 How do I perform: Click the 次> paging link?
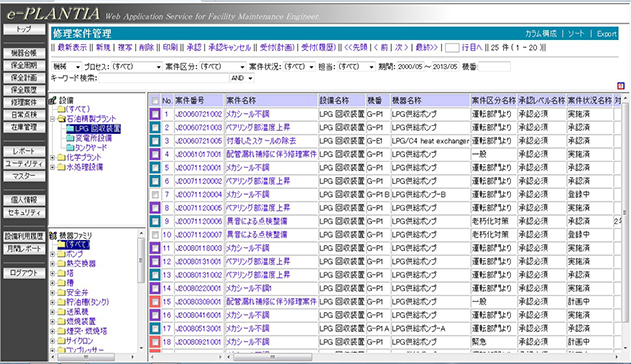coord(401,47)
